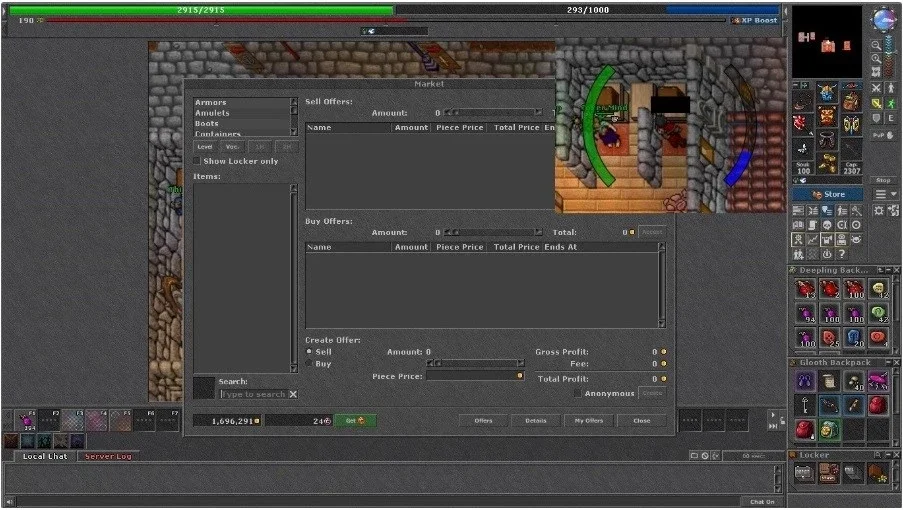Viewport: 903px width, 510px height.
Task: Click the blue rune stack of 20
Action: point(855,337)
